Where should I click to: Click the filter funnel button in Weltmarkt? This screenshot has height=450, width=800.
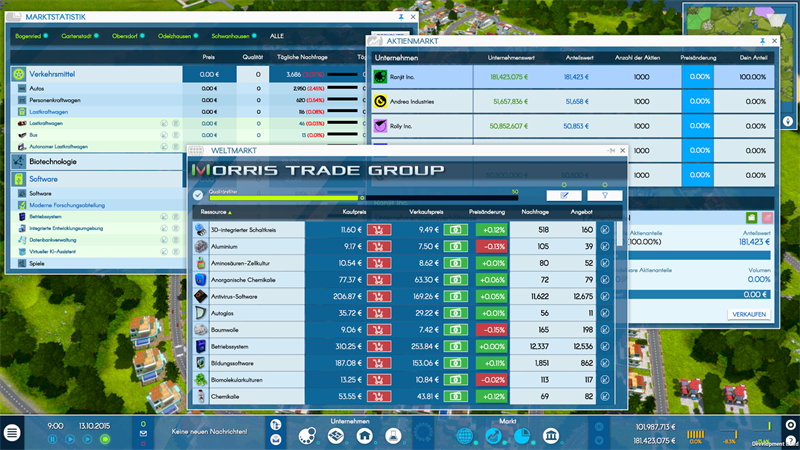604,196
